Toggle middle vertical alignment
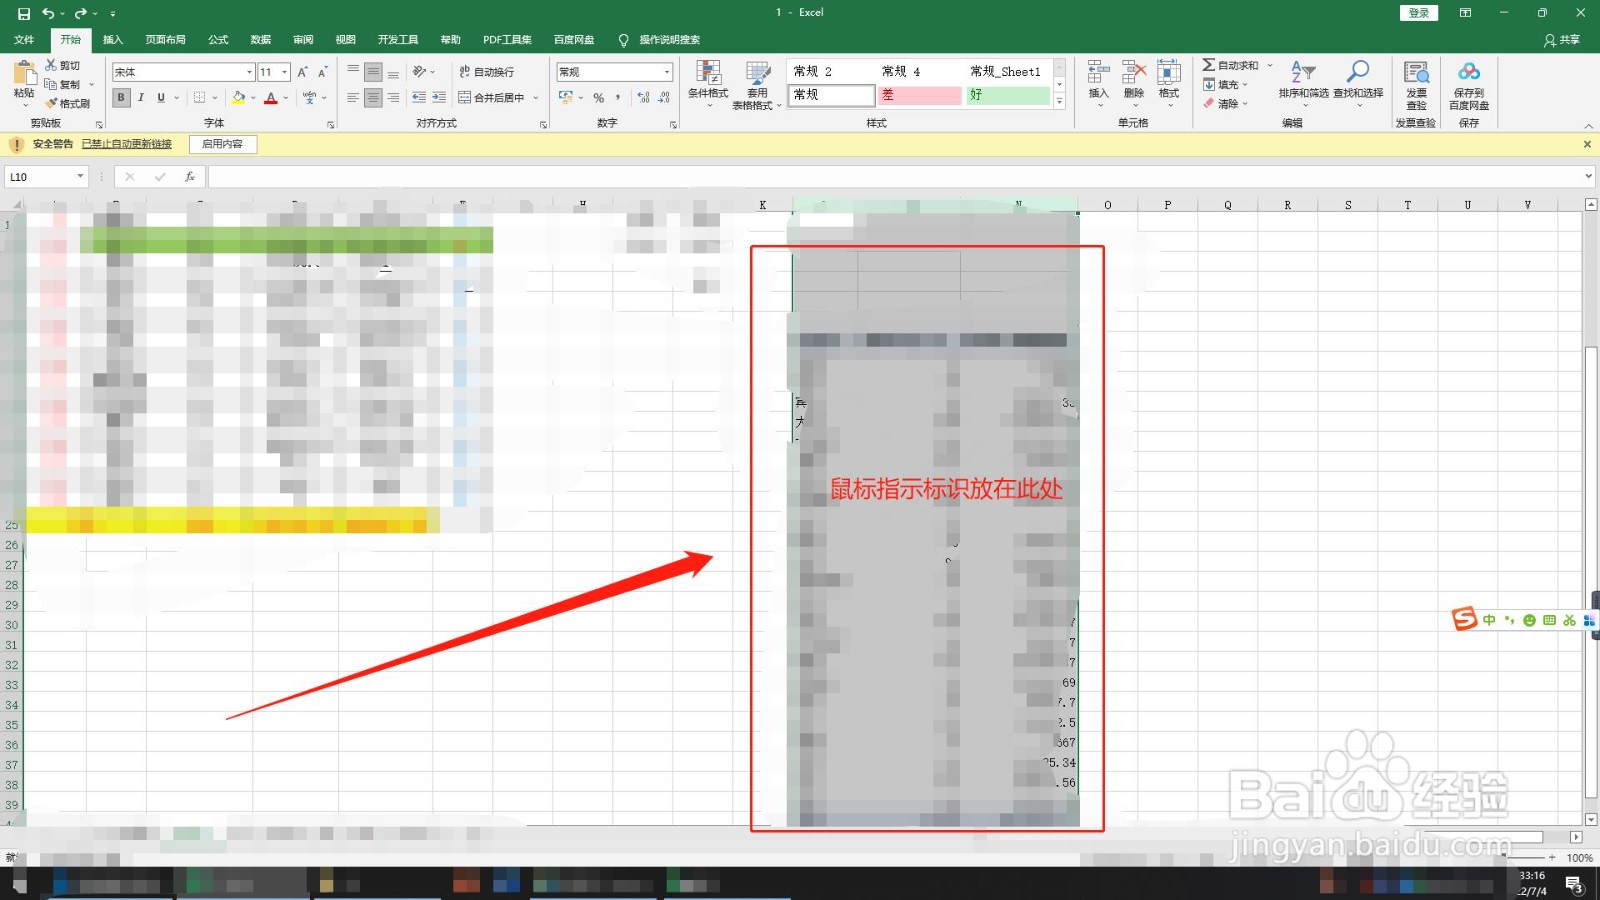Screen dimensions: 1600x900 coord(373,72)
